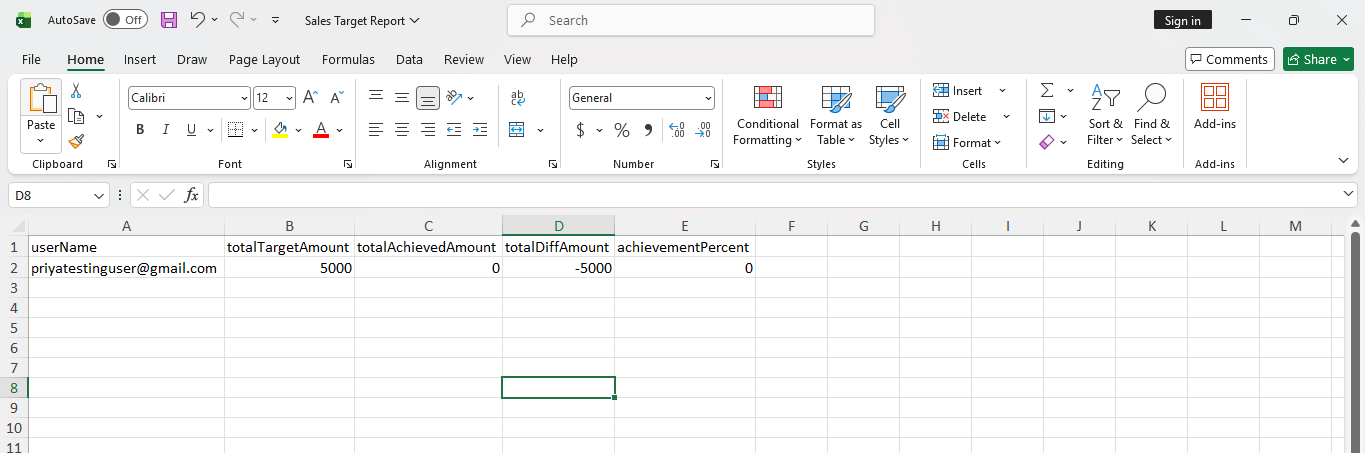
Task: Switch to the Formulas tab
Action: coord(348,59)
